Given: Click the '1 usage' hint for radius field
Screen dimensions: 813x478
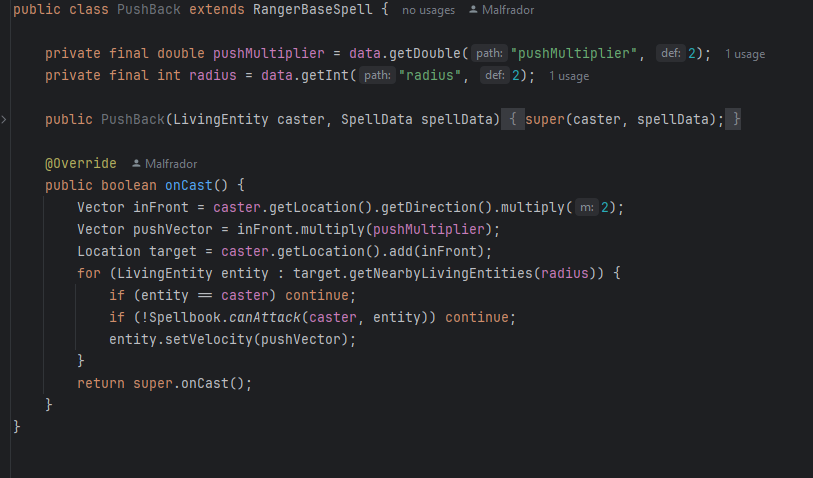Looking at the screenshot, I should pos(569,76).
